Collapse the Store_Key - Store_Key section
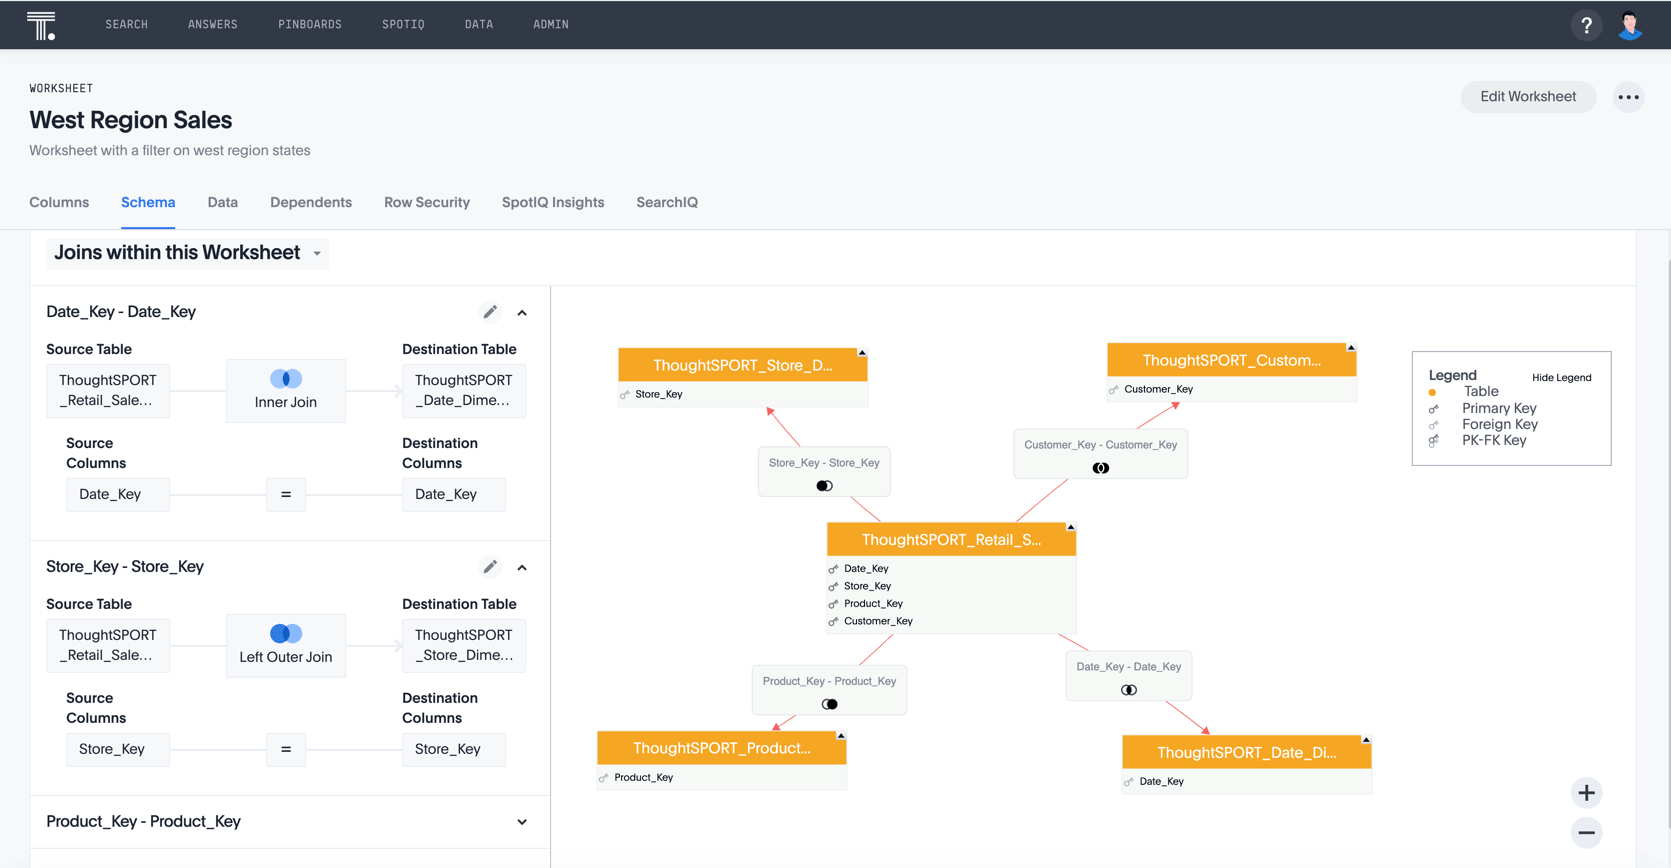Image resolution: width=1671 pixels, height=868 pixels. [x=522, y=568]
